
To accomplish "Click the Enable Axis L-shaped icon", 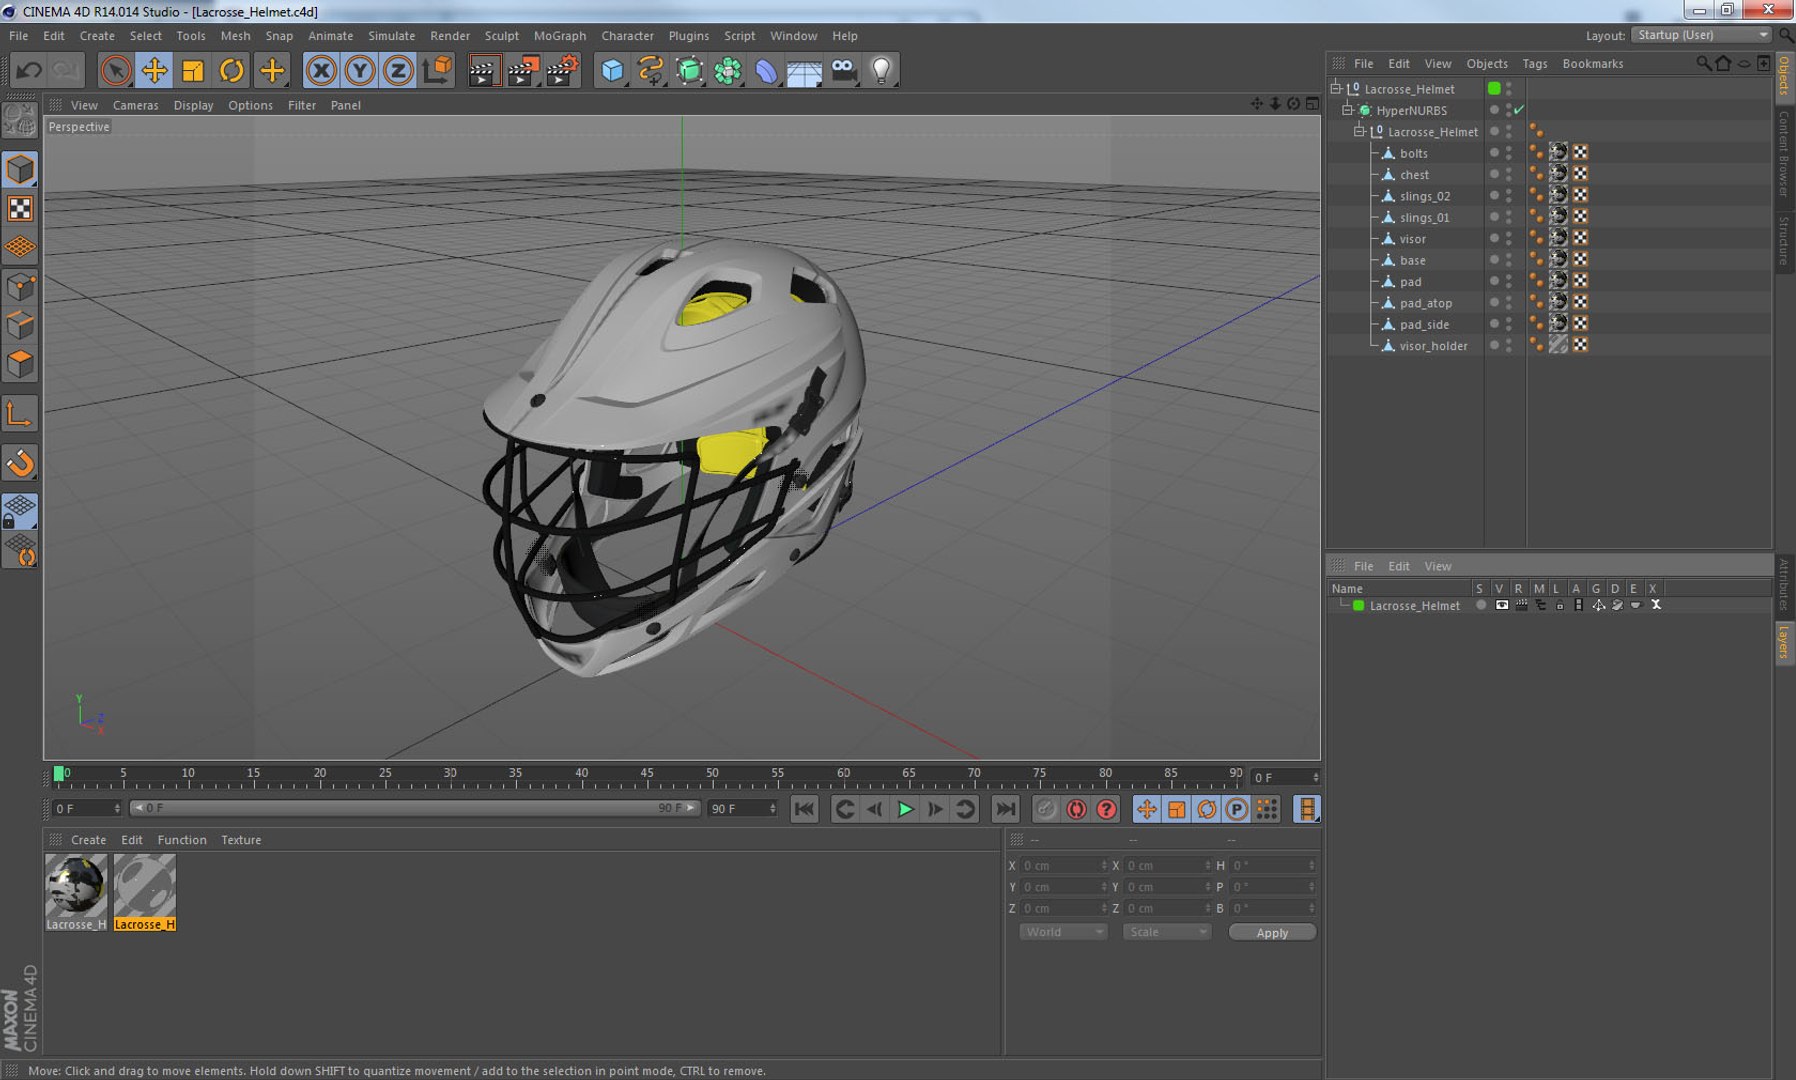I will pos(20,414).
